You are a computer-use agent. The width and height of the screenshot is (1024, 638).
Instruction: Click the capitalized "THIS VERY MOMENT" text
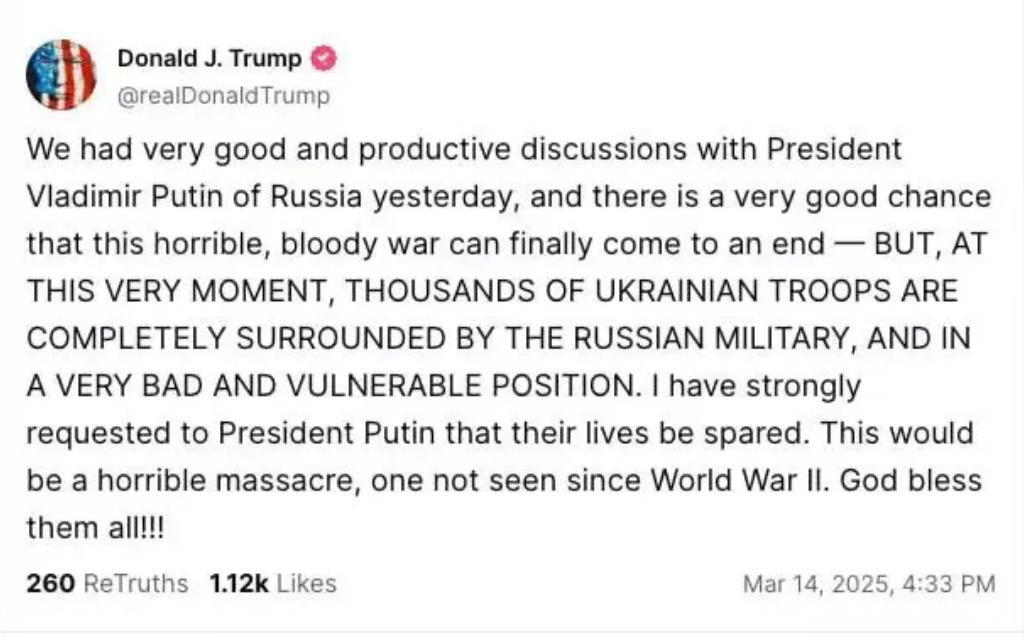[x=176, y=291]
